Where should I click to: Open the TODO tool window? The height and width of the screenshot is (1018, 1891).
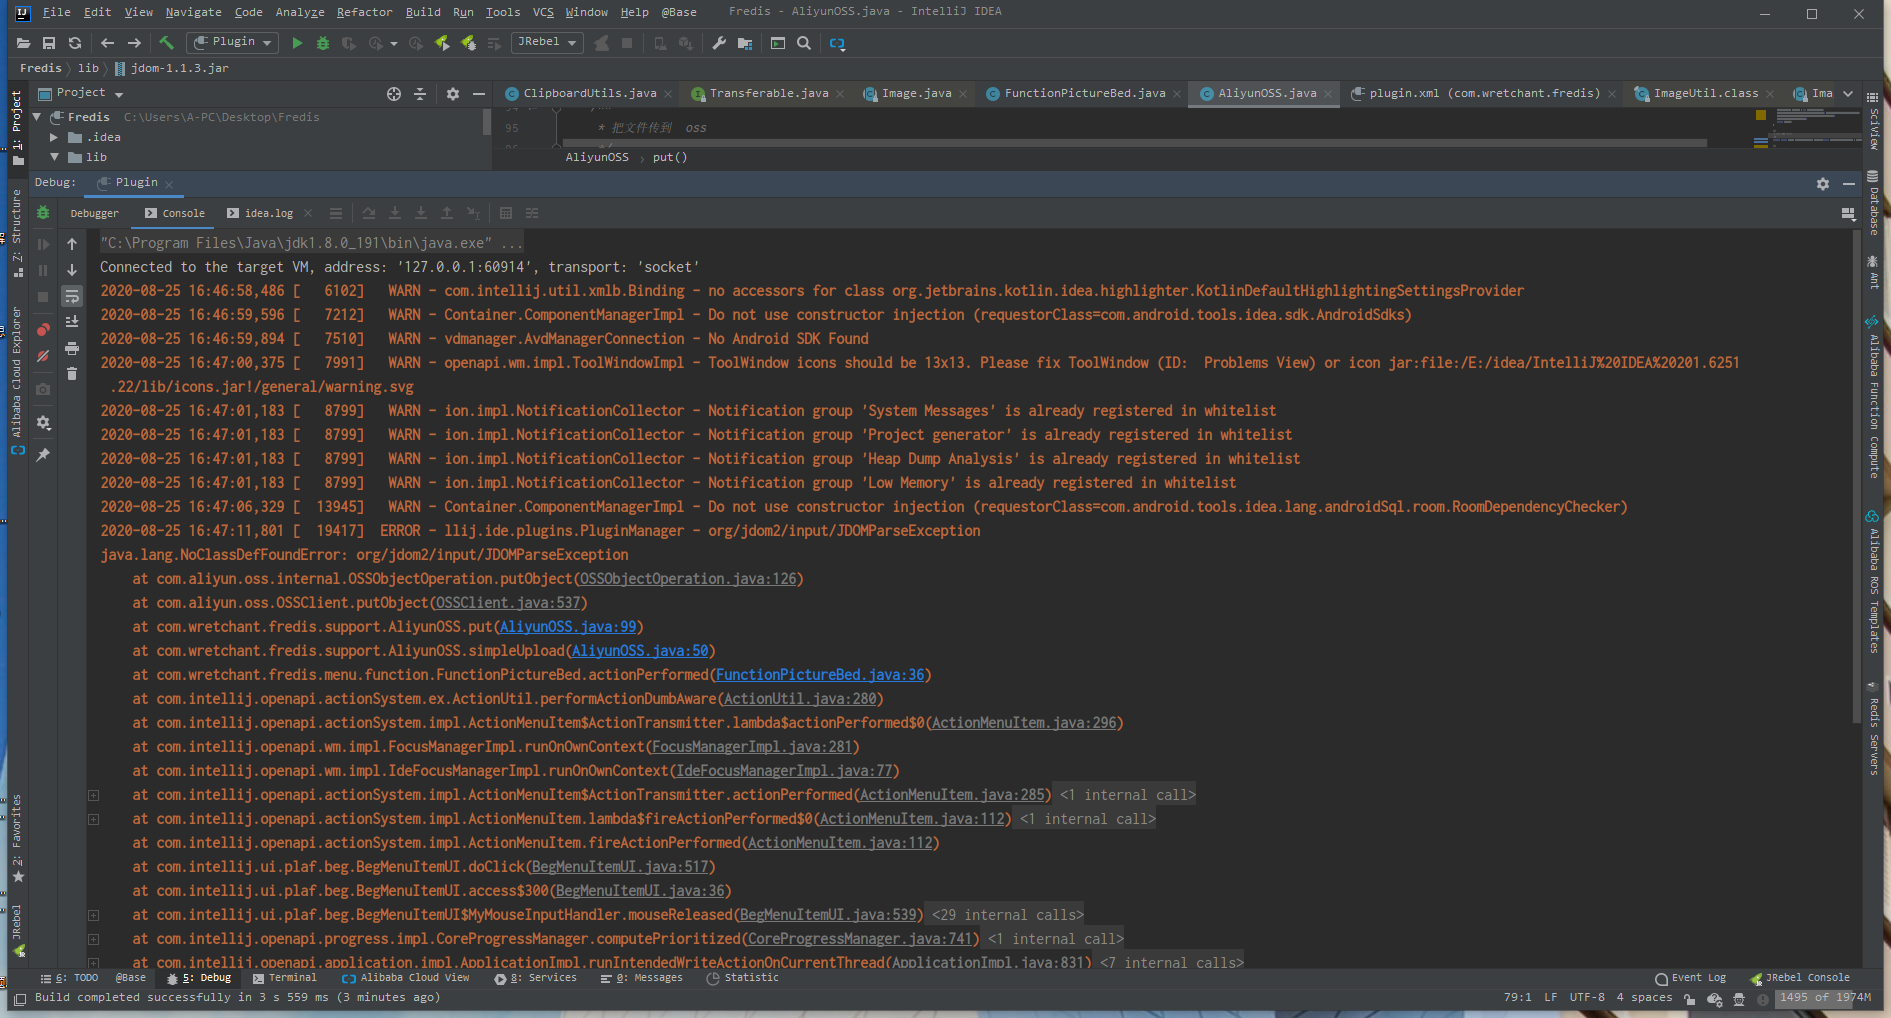(69, 978)
